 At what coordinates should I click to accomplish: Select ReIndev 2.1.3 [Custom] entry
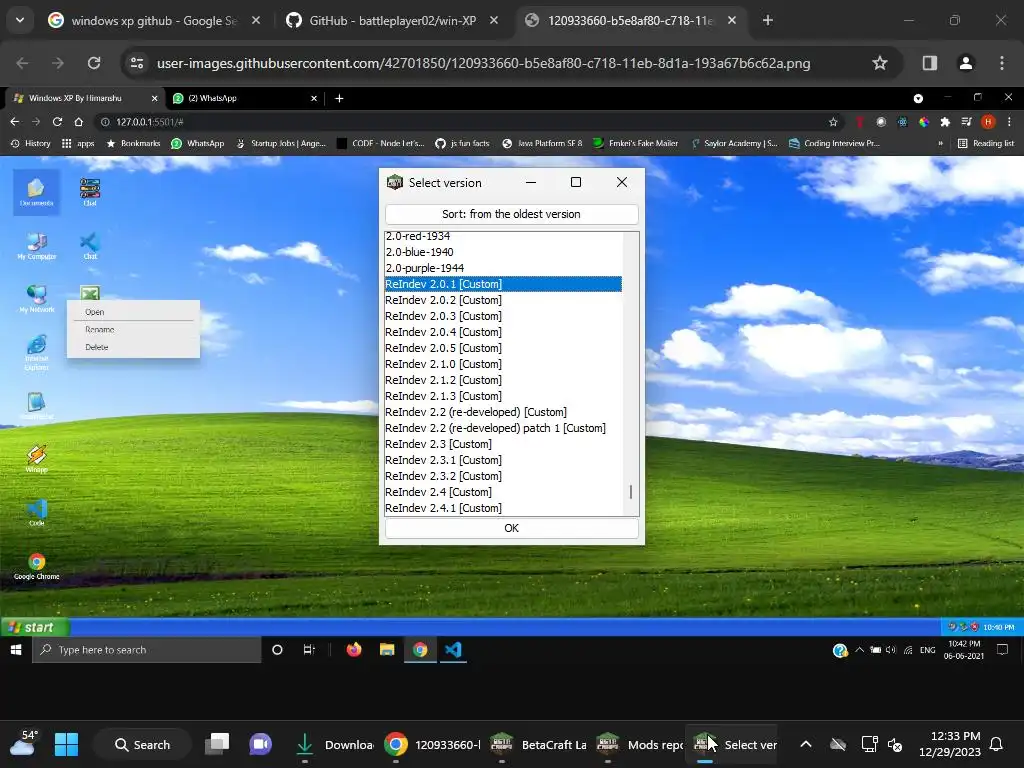click(x=503, y=396)
